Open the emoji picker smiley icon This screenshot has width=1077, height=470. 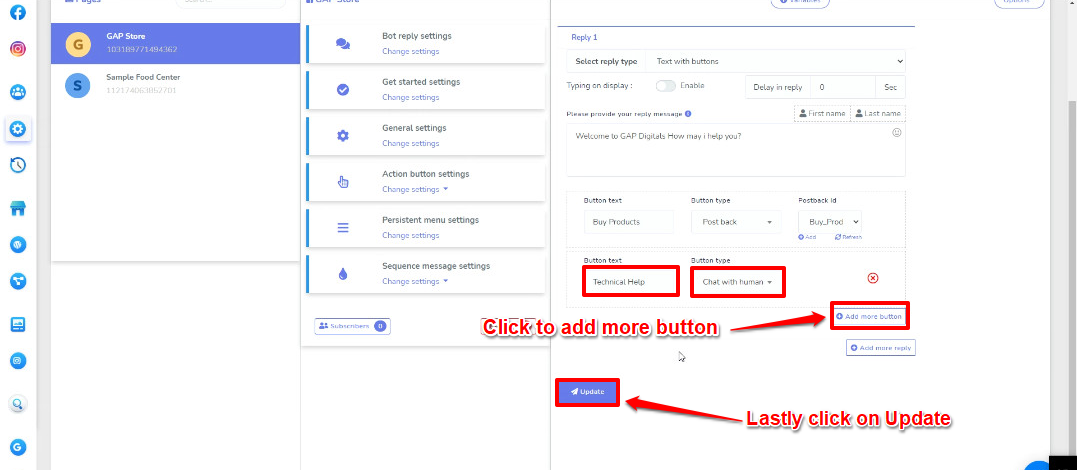click(x=896, y=133)
